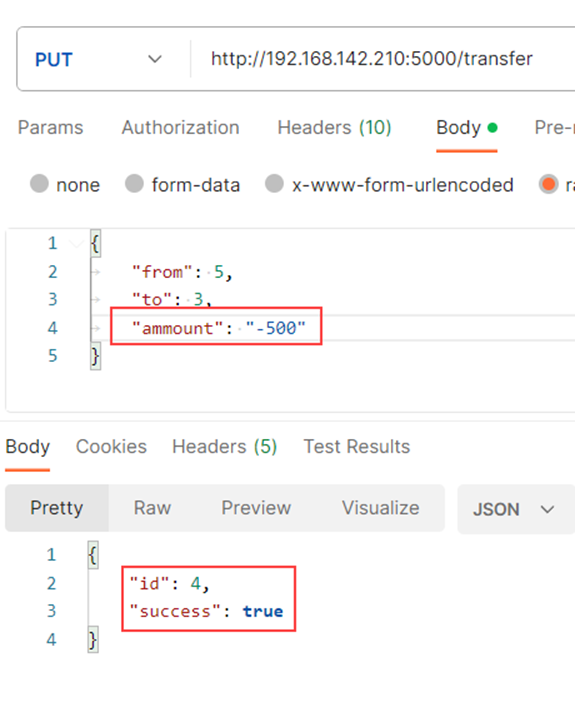The width and height of the screenshot is (575, 702).
Task: Click the "success": true response line
Action: click(x=206, y=612)
